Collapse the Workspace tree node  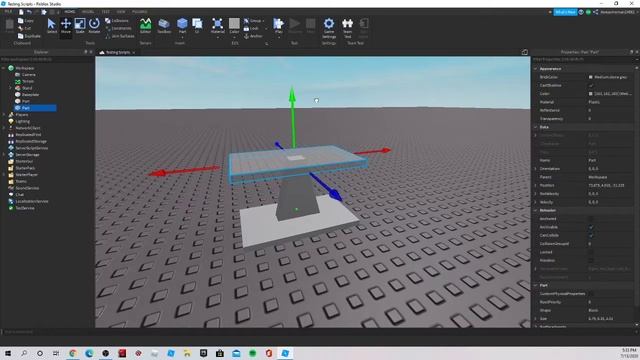click(4, 68)
